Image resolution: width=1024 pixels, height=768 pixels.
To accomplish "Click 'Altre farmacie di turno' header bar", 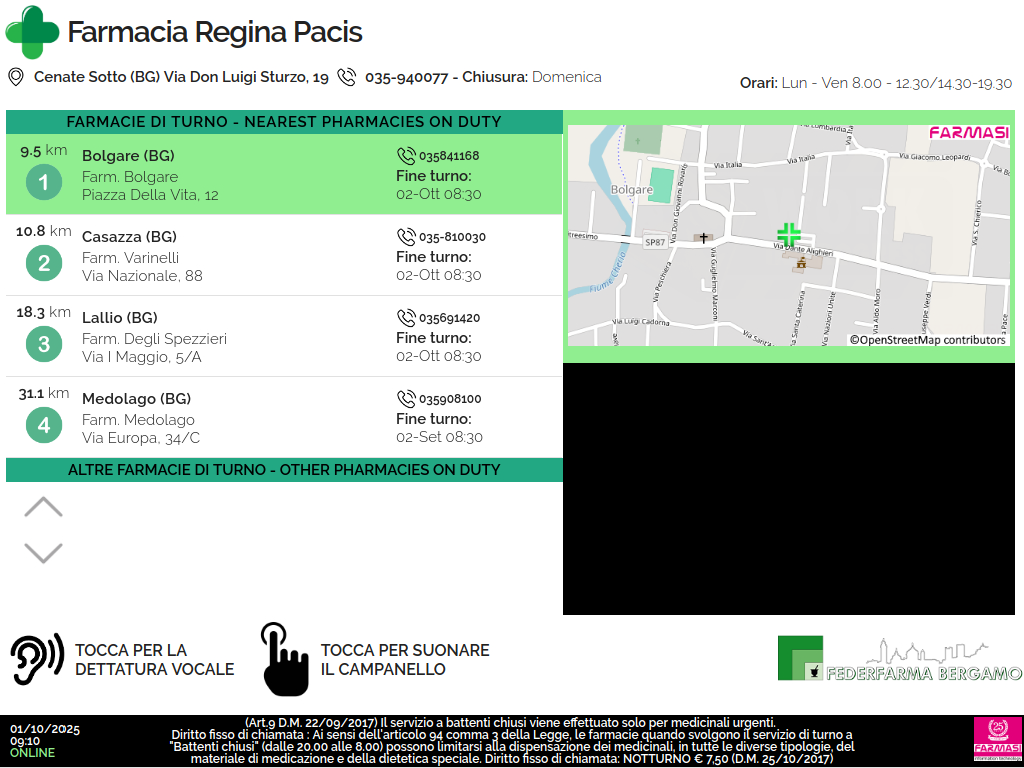I will 284,470.
